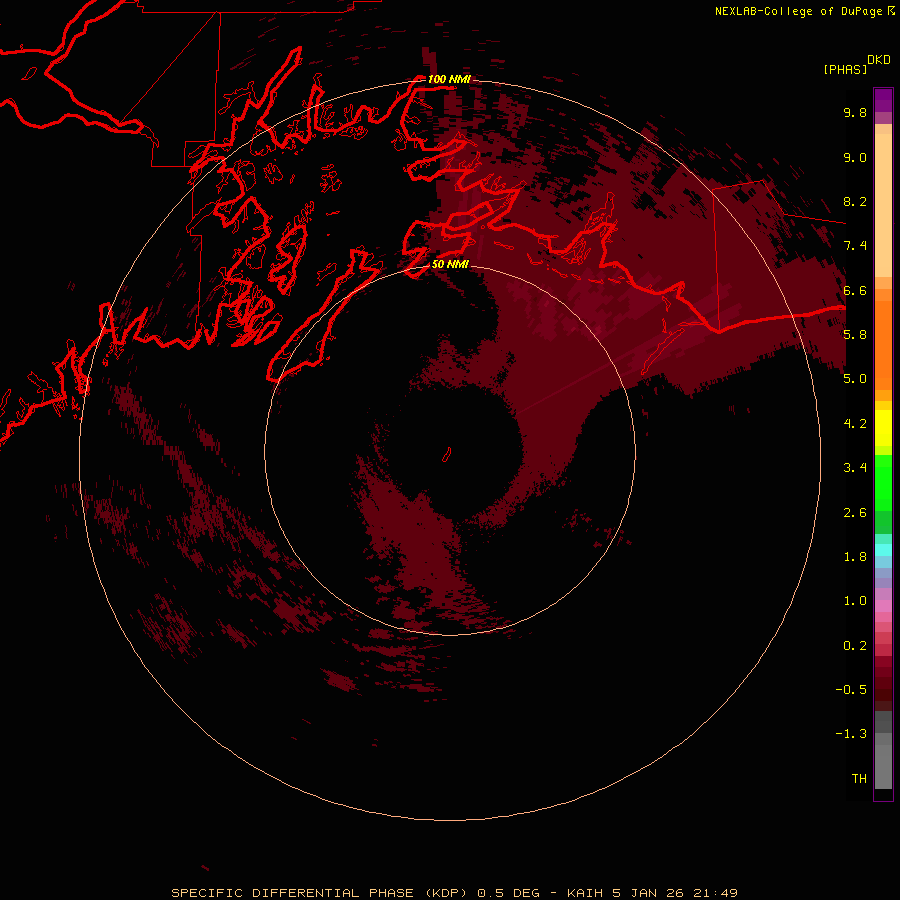This screenshot has width=900, height=900.
Task: Click the 5.8 legend value
Action: tap(855, 335)
